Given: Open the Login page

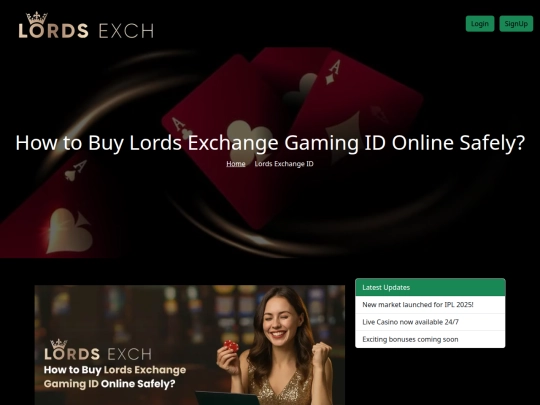Looking at the screenshot, I should pos(480,24).
